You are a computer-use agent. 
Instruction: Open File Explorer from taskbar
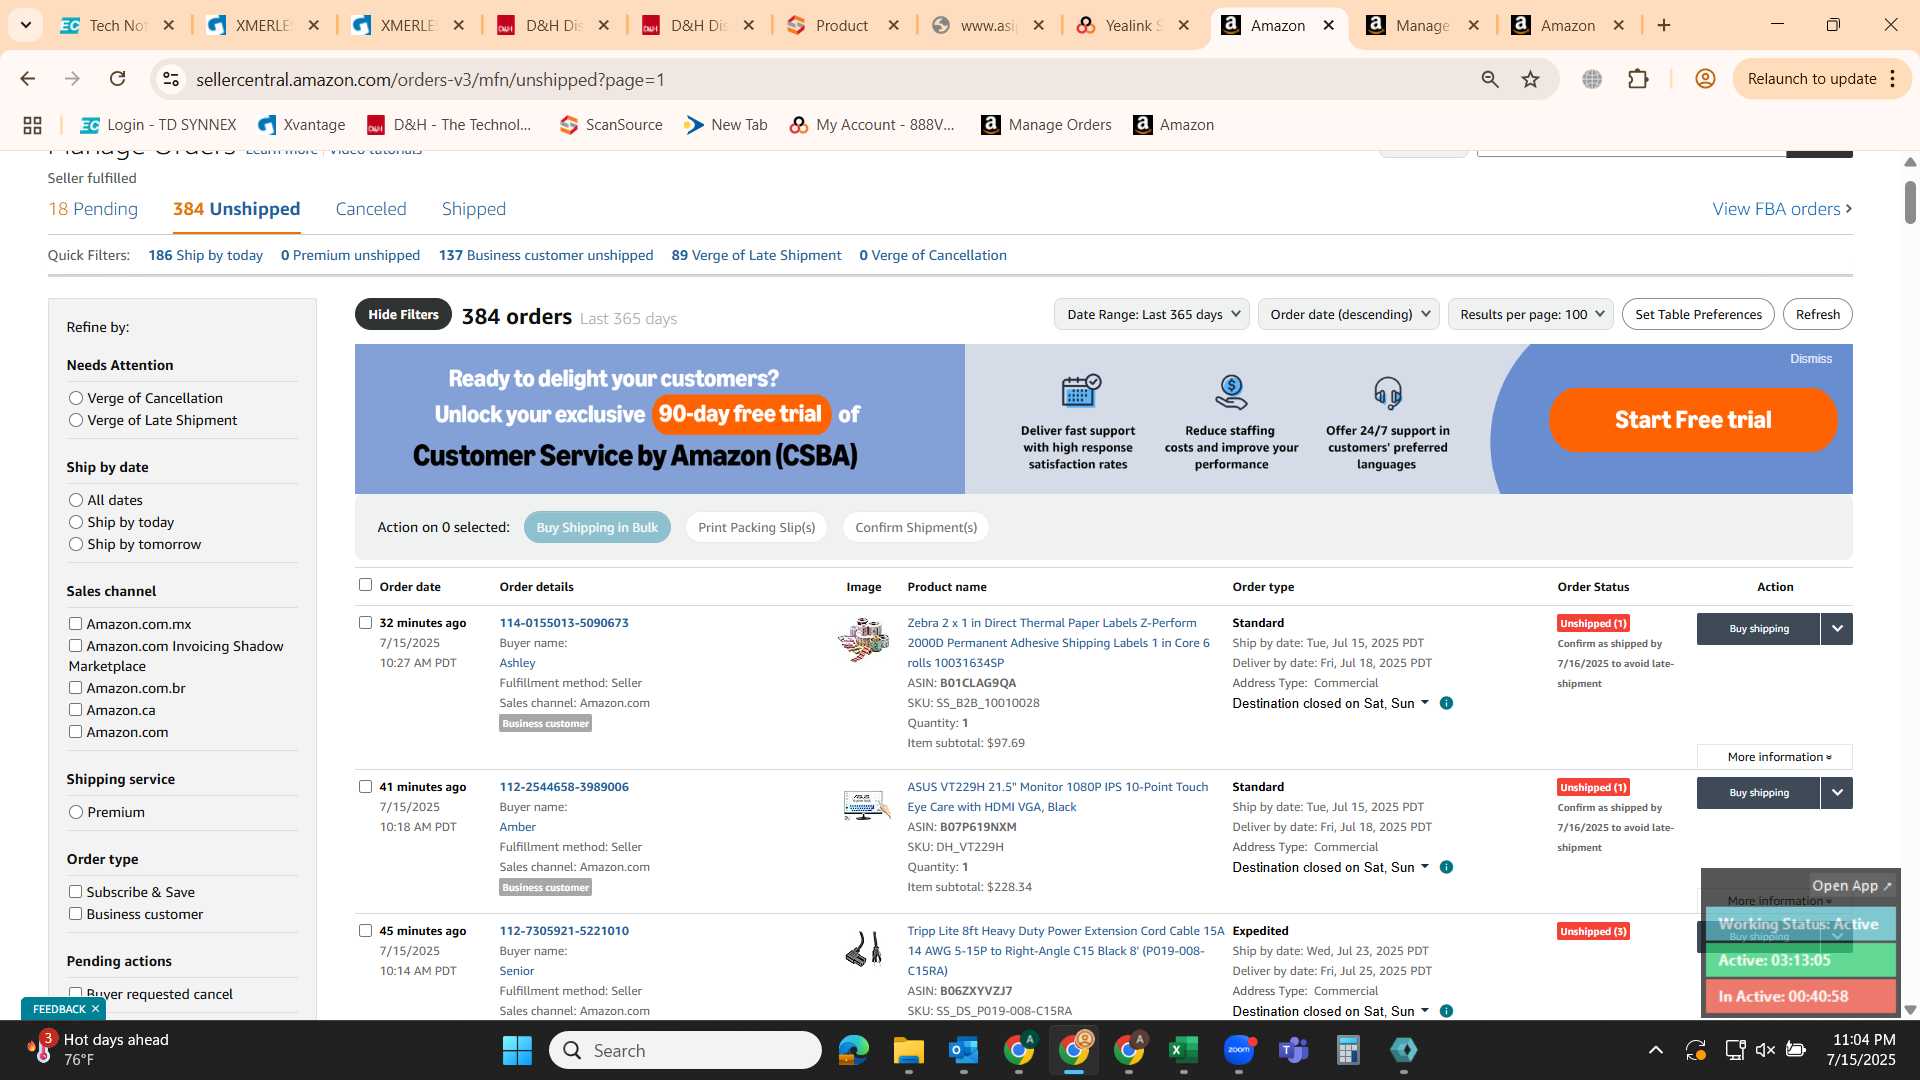(908, 1050)
